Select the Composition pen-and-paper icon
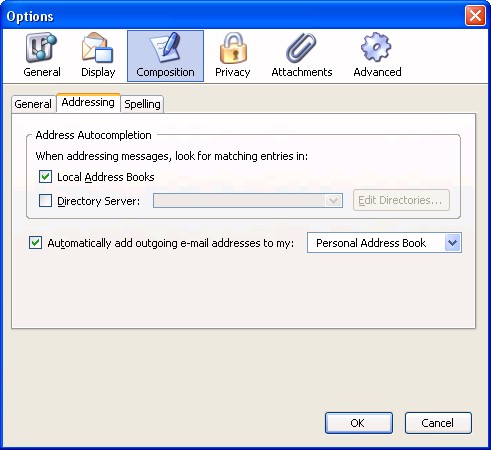Viewport: 491px width, 450px height. 165,47
